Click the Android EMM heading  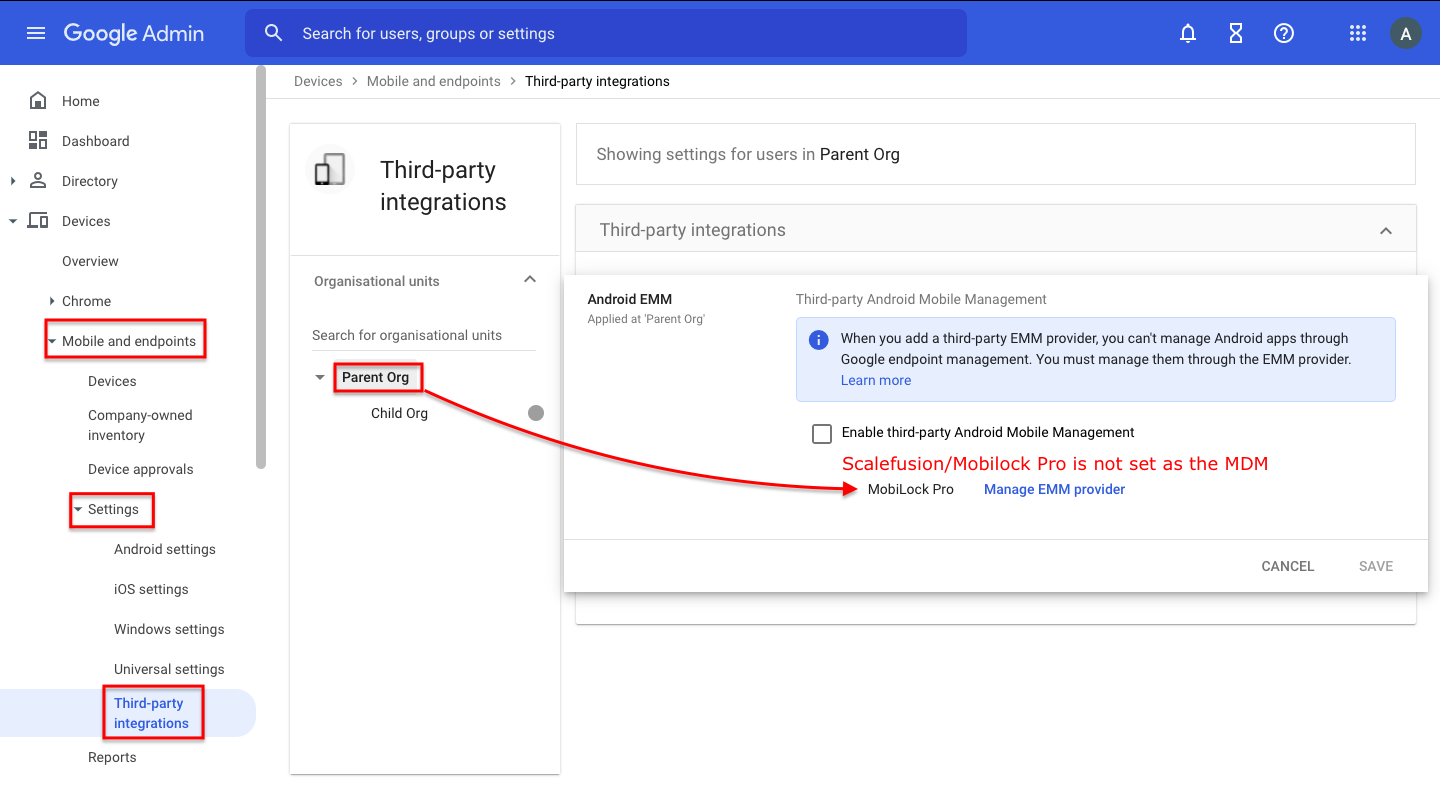[630, 299]
